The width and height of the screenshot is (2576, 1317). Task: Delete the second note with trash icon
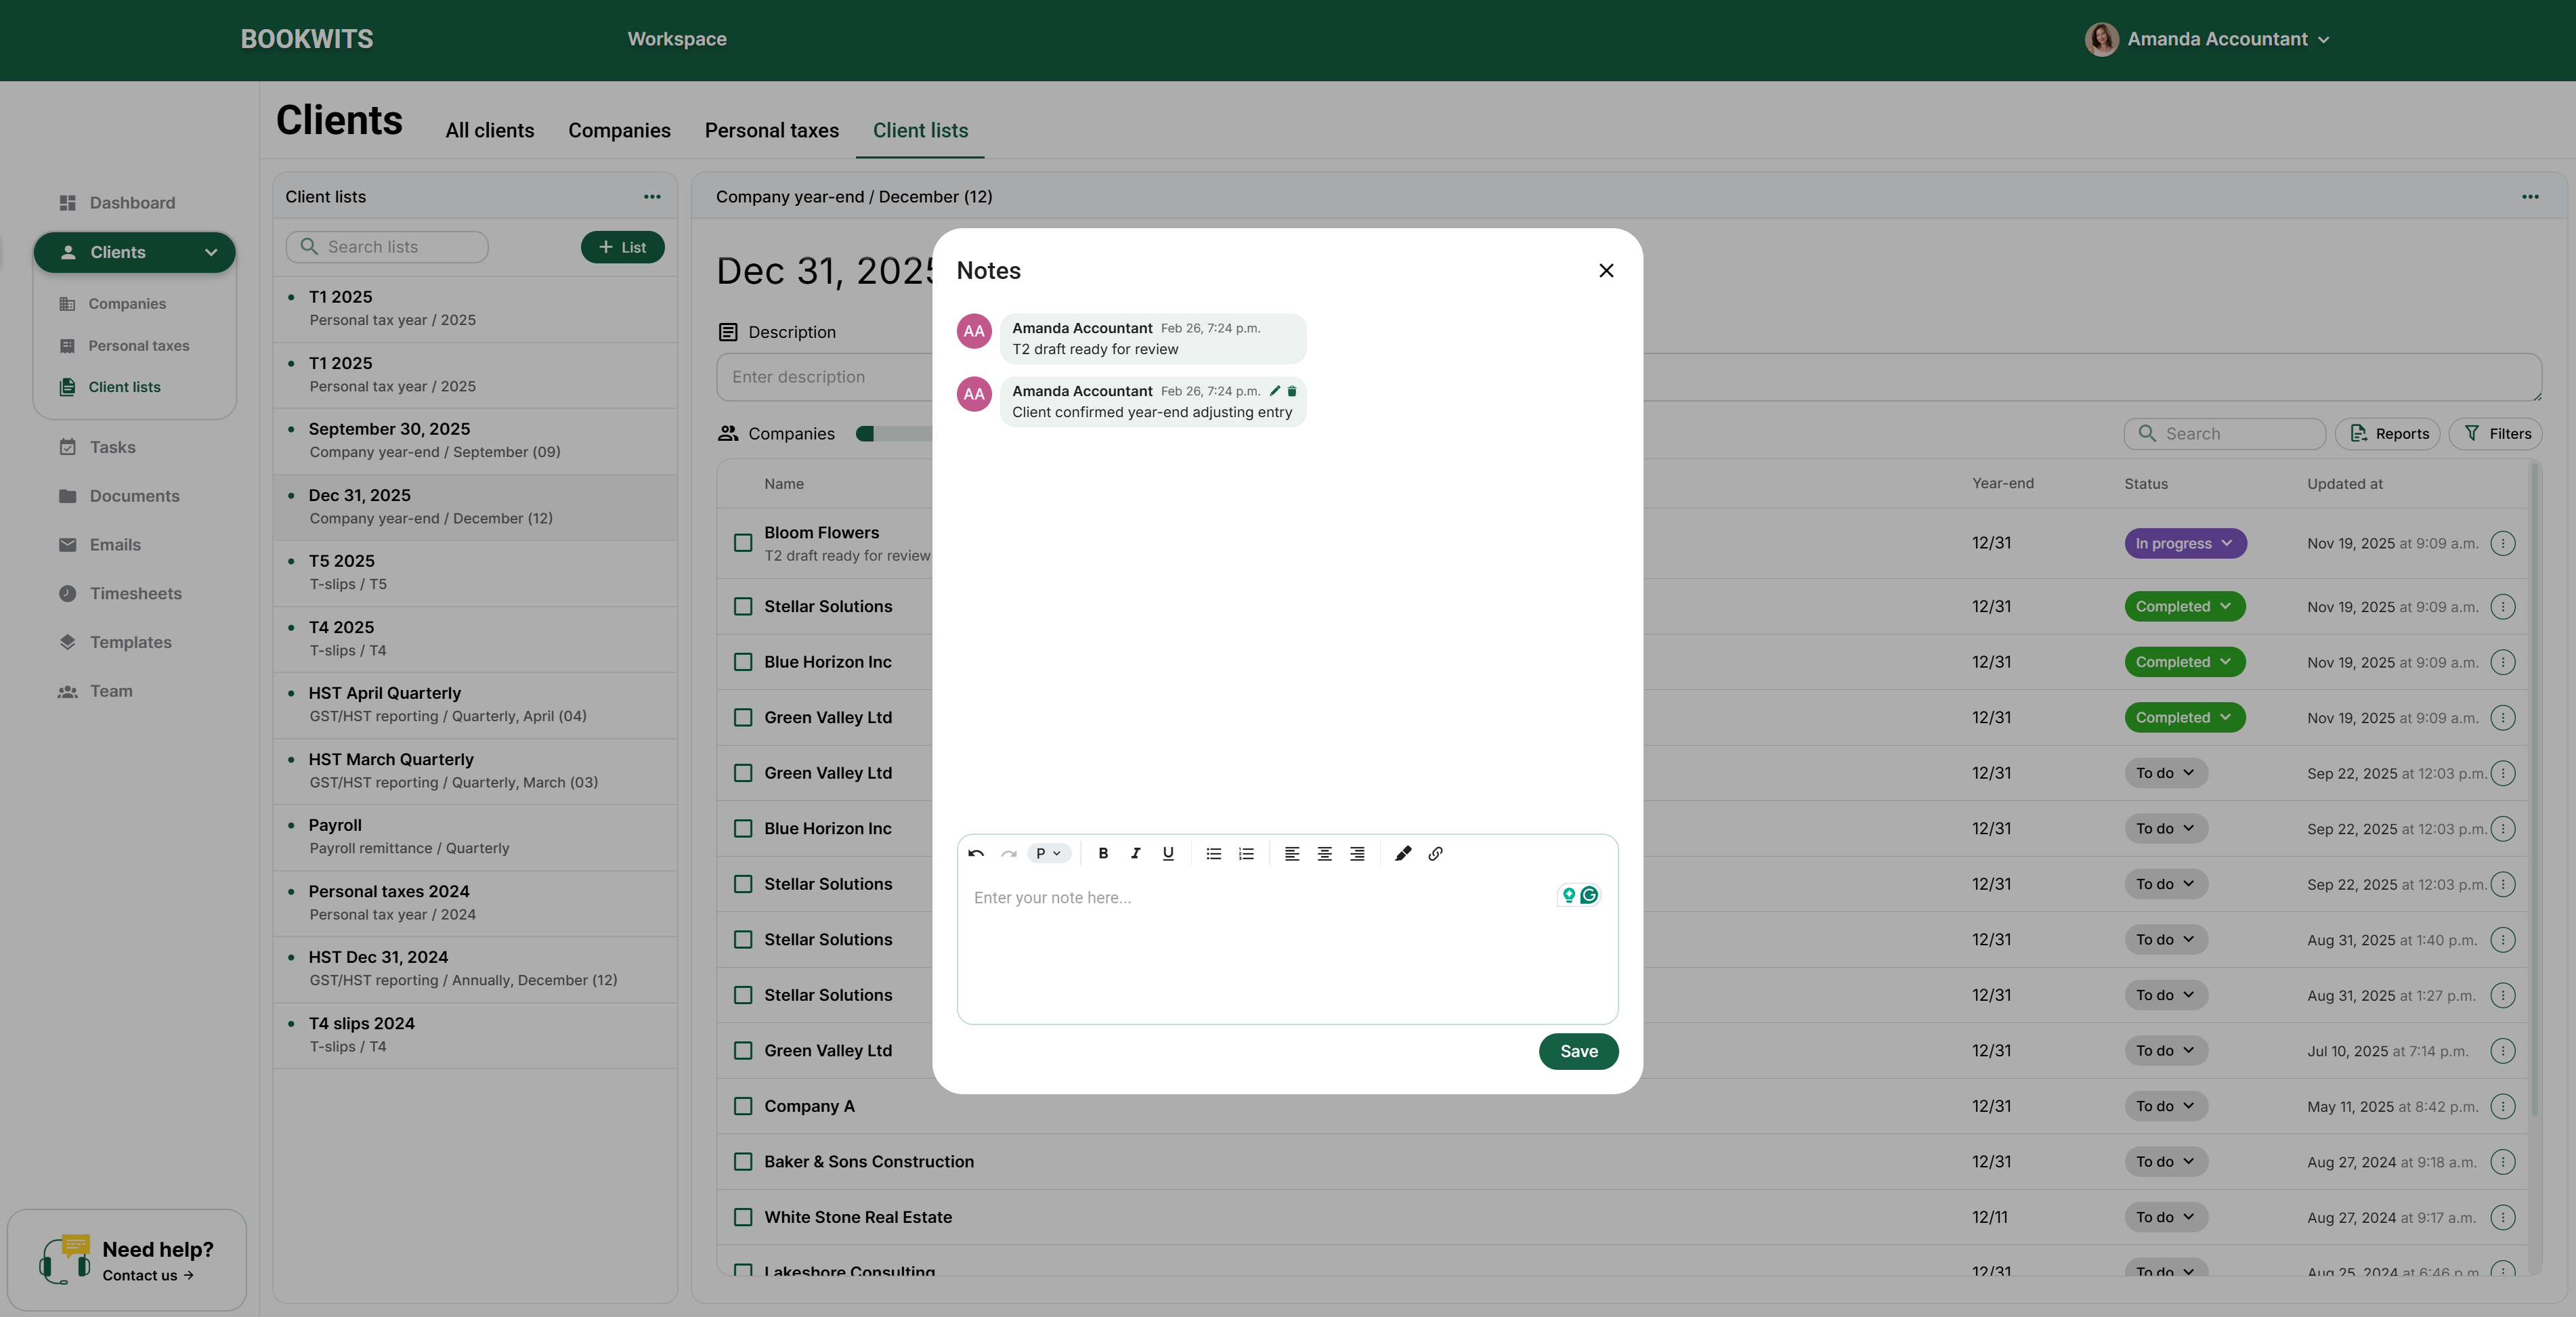click(1292, 391)
